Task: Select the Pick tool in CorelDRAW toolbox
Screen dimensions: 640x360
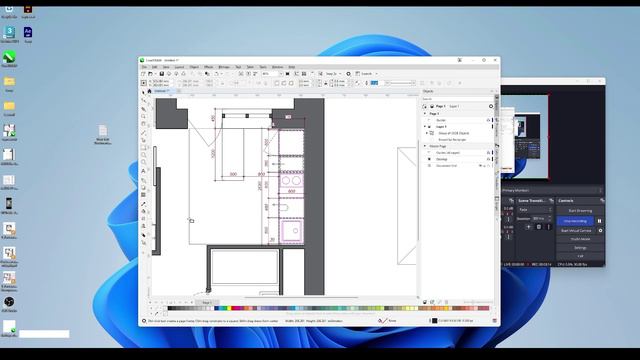Action: point(143,93)
